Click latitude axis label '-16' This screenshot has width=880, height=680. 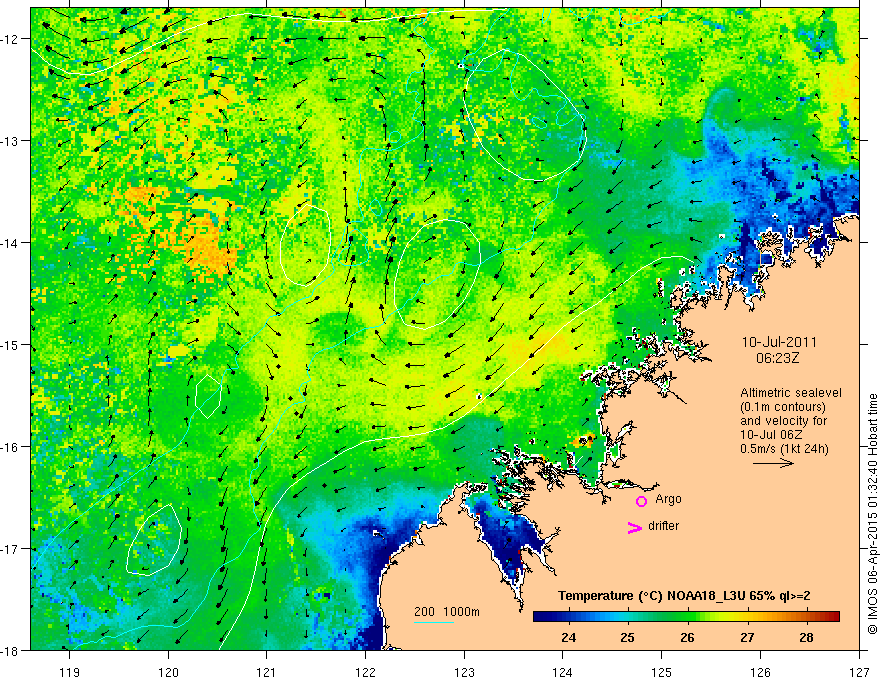point(9,447)
